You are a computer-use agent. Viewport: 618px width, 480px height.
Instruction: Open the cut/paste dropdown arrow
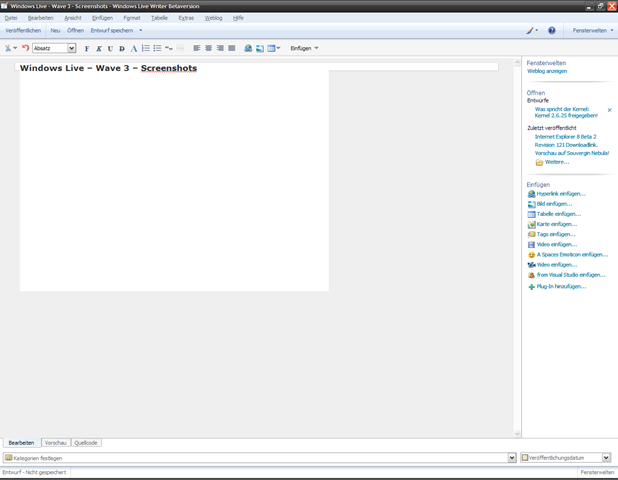(15, 48)
